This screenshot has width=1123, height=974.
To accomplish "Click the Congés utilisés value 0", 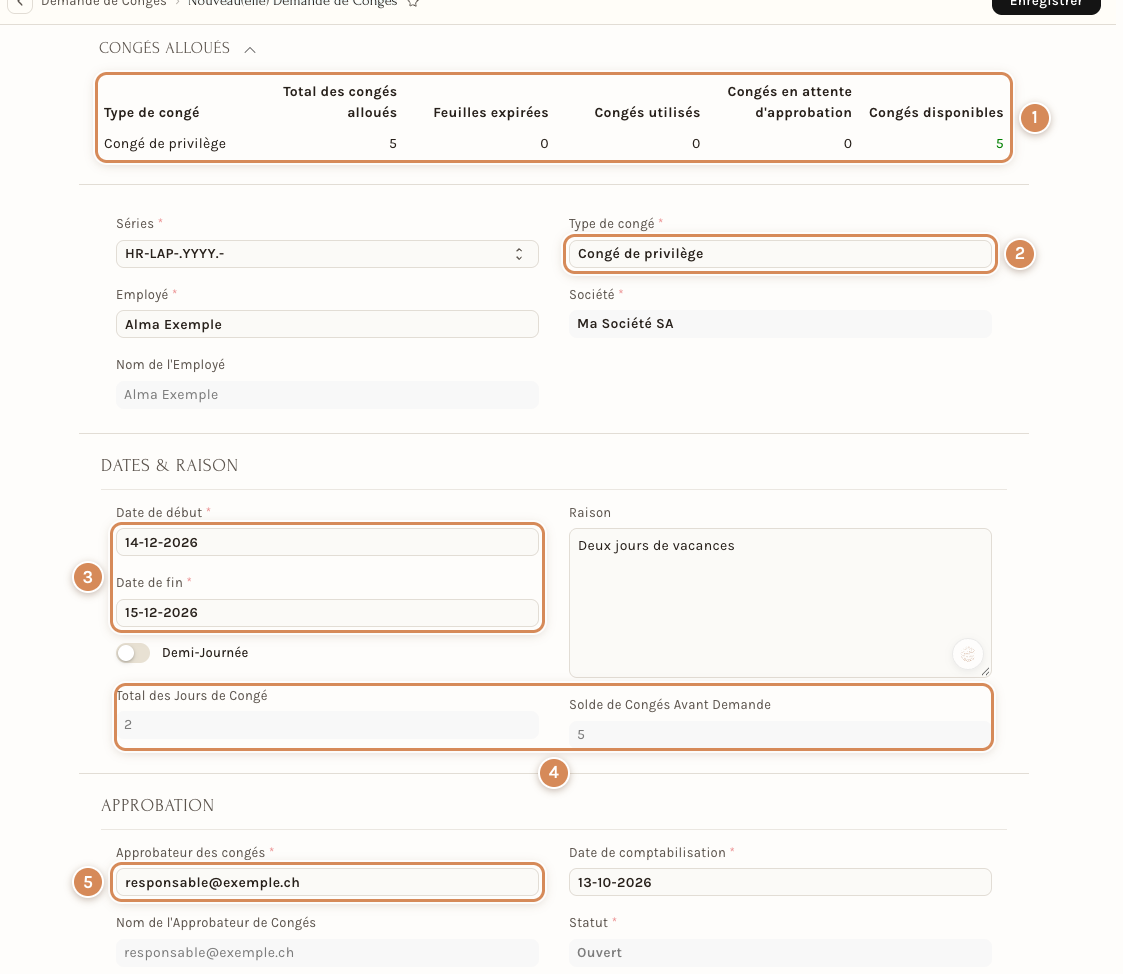I will pos(695,144).
